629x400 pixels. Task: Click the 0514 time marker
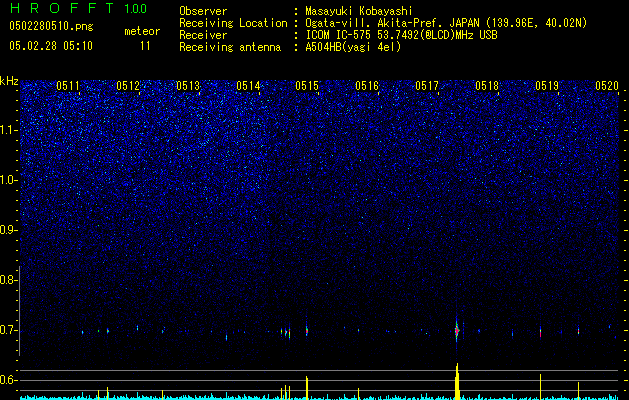248,86
